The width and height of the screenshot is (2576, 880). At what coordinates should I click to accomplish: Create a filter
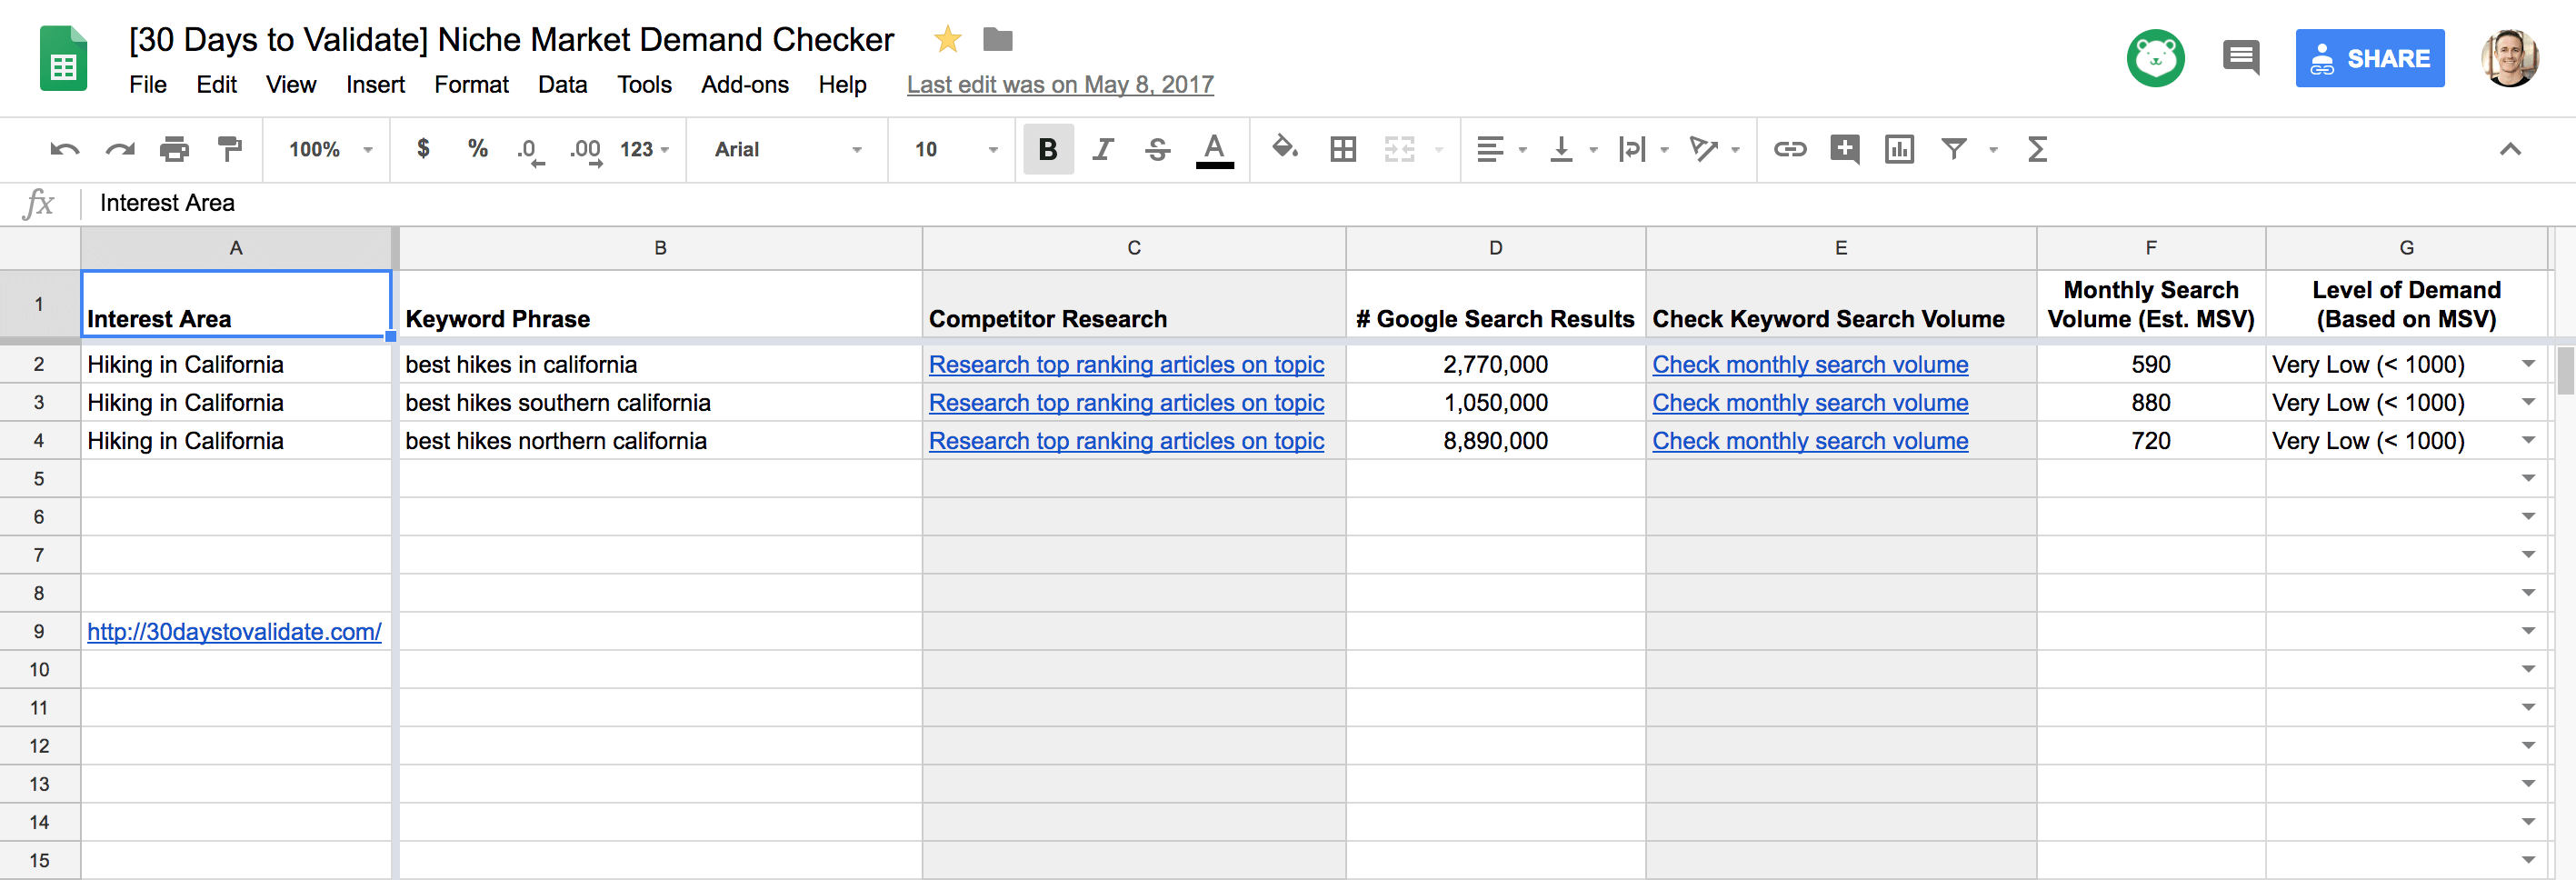click(x=1954, y=149)
